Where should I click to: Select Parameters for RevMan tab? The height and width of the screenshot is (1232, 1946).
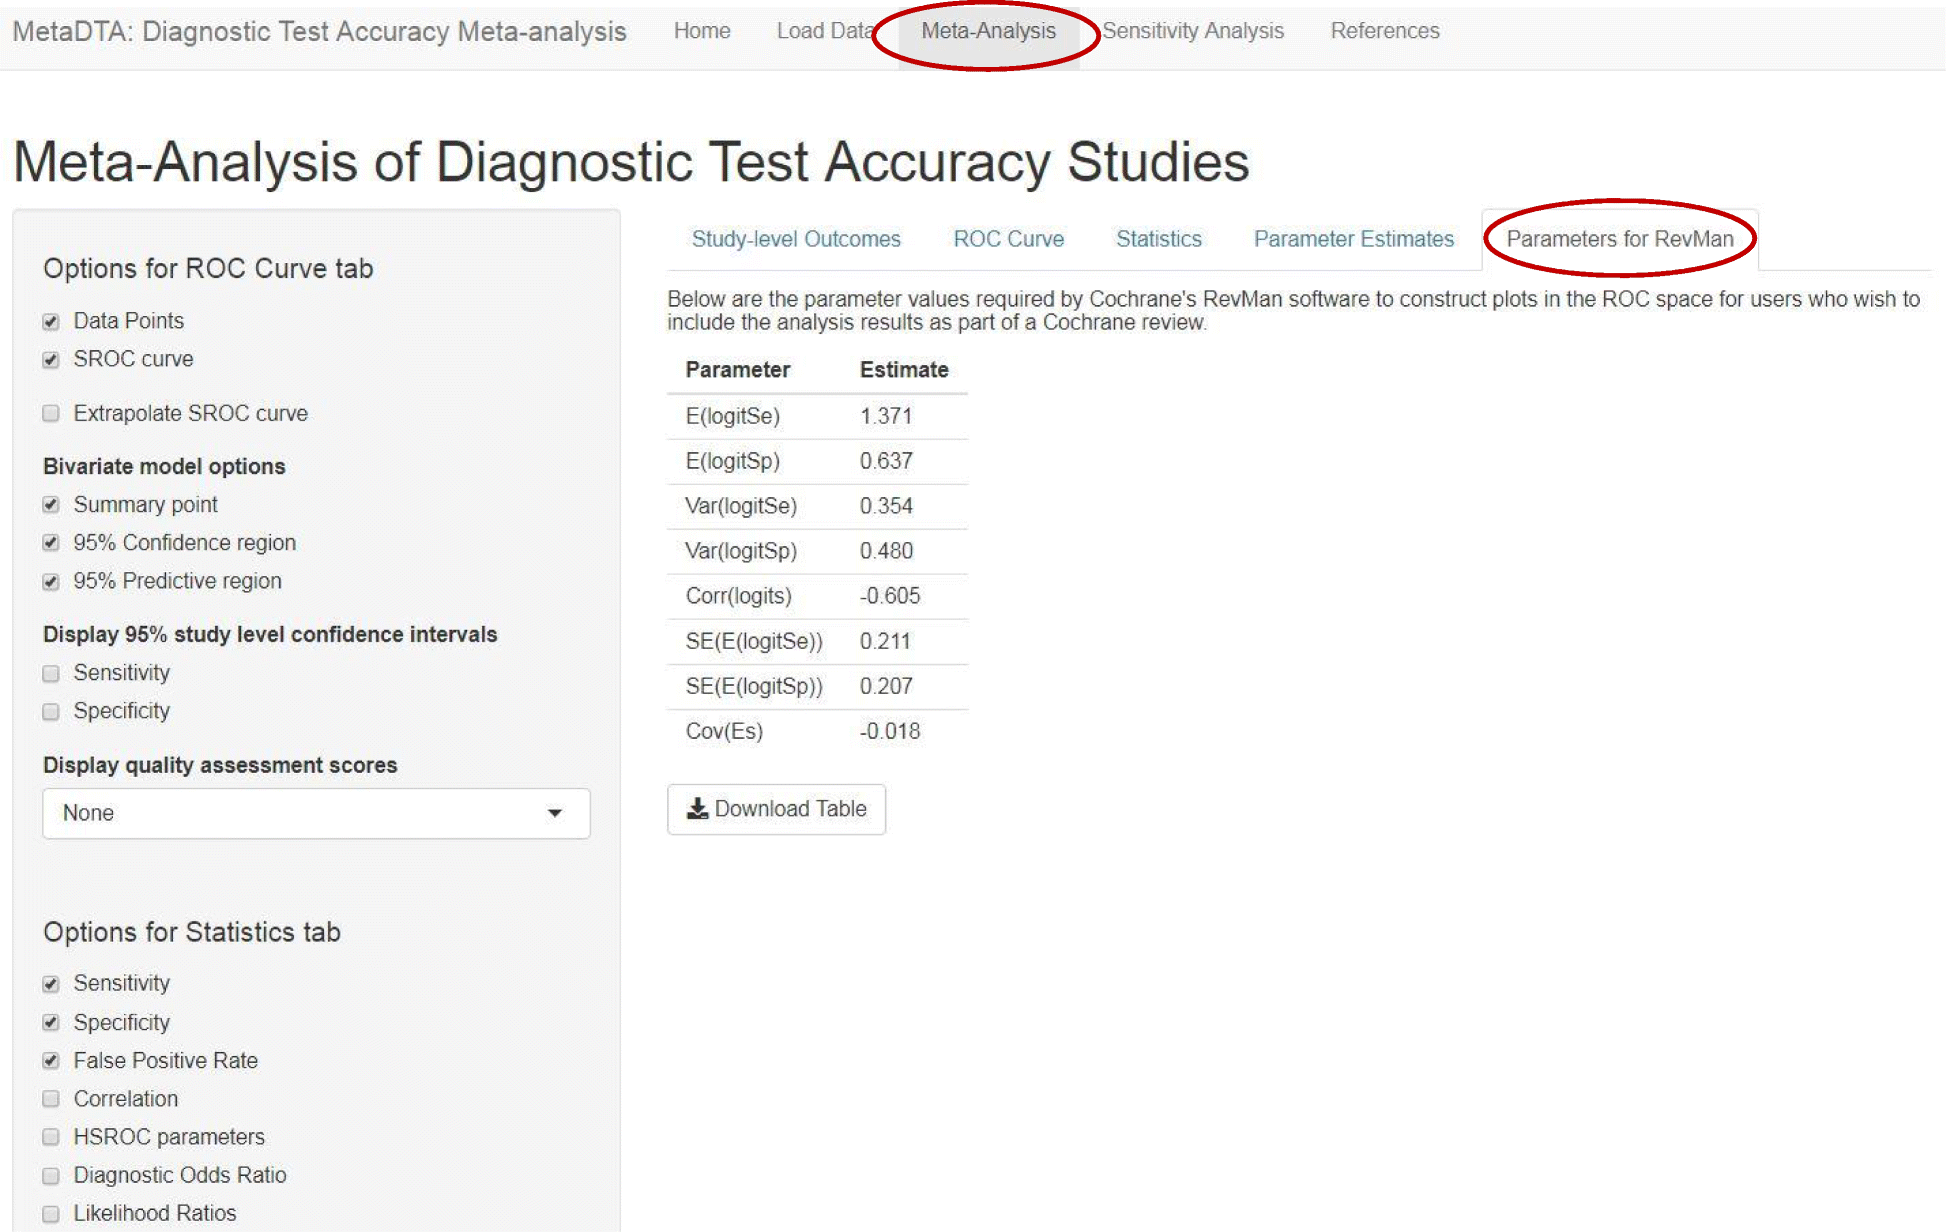tap(1620, 239)
